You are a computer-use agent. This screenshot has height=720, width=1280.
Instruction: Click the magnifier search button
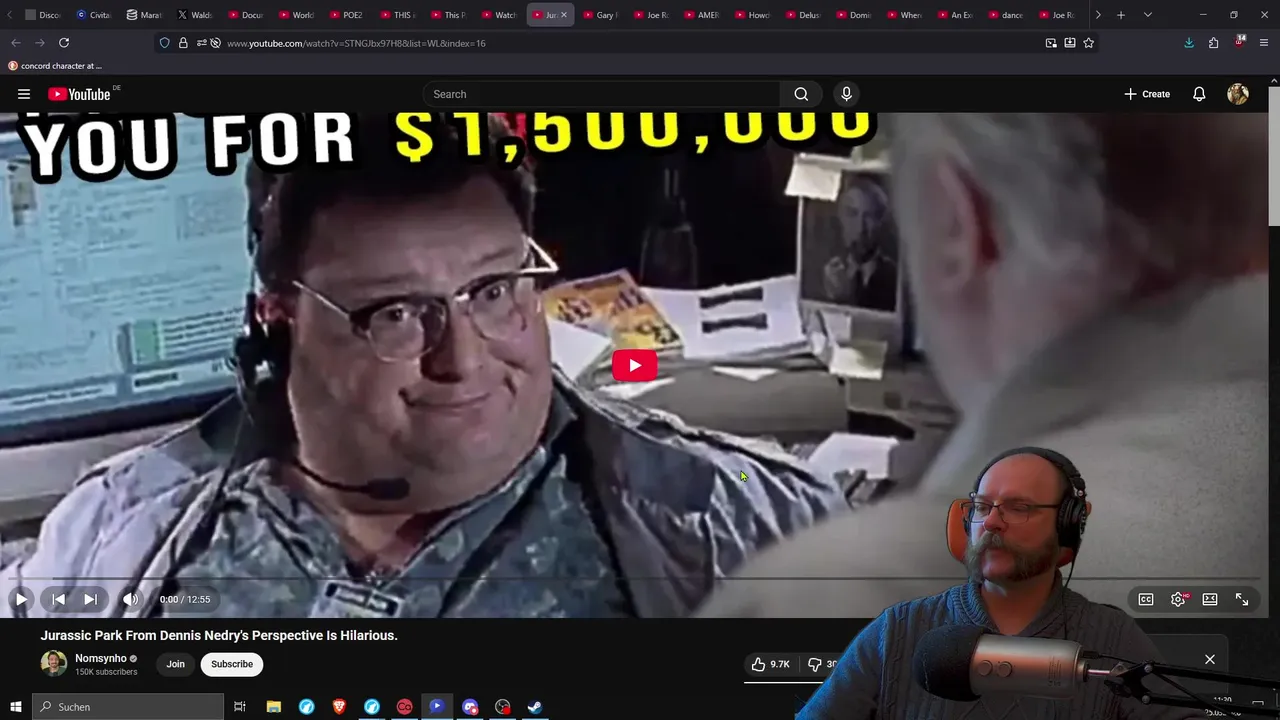(801, 94)
